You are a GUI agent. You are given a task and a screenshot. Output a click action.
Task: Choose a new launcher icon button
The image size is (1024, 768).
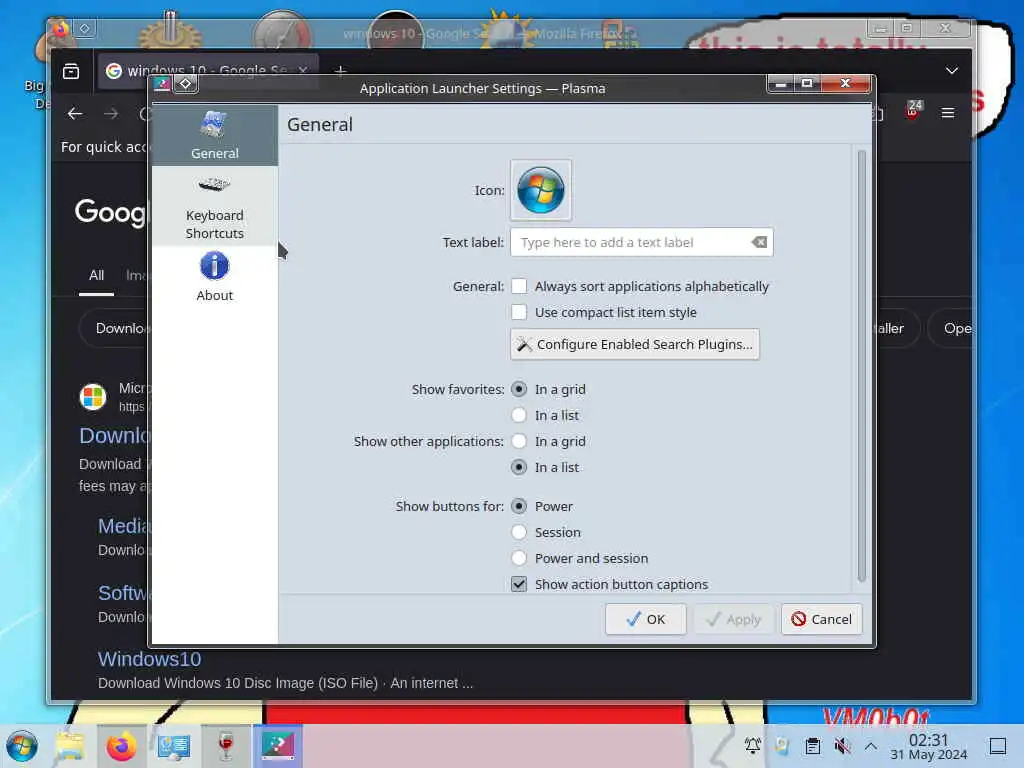pyautogui.click(x=541, y=190)
